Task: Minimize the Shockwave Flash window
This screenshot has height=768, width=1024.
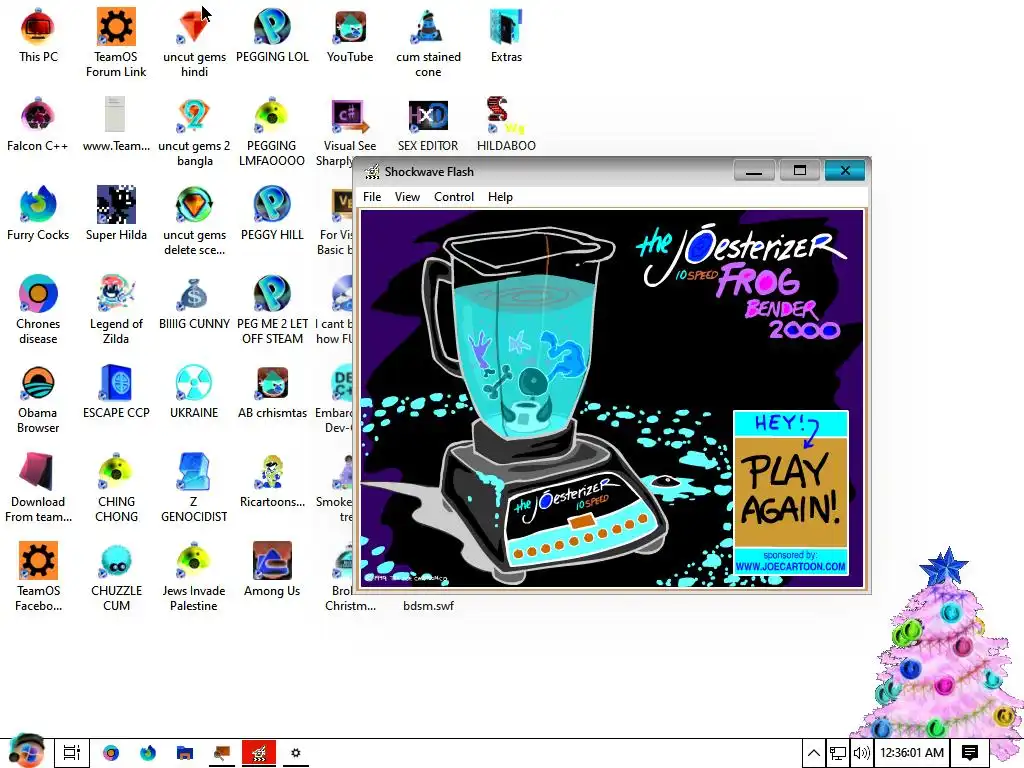Action: [x=754, y=170]
